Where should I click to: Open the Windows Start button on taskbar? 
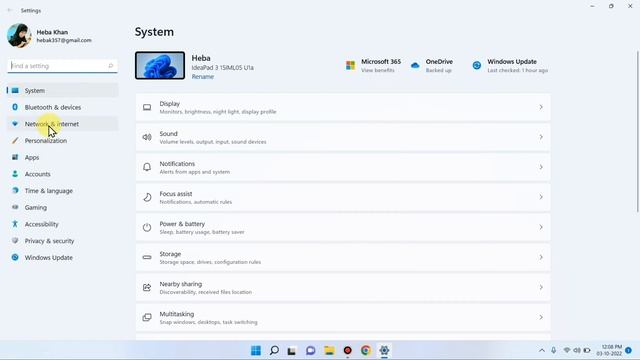pyautogui.click(x=256, y=350)
